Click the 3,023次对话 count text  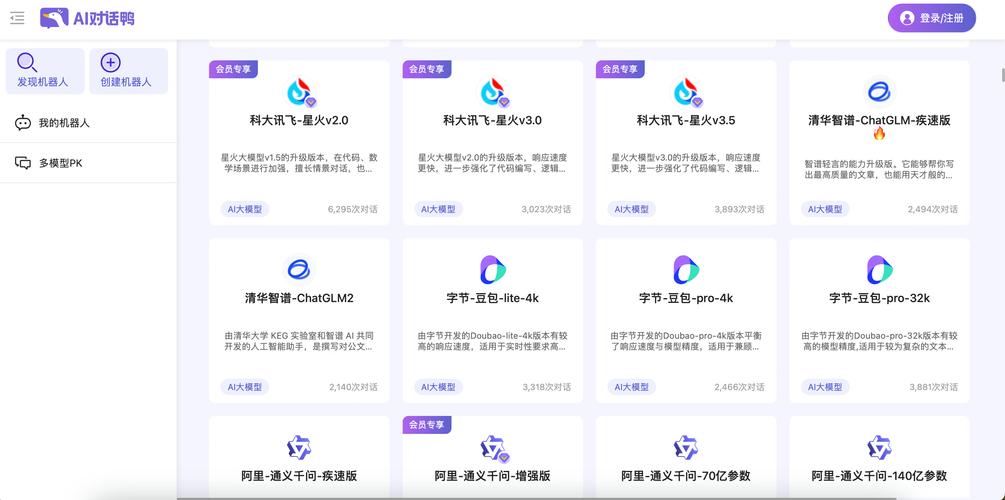[546, 209]
